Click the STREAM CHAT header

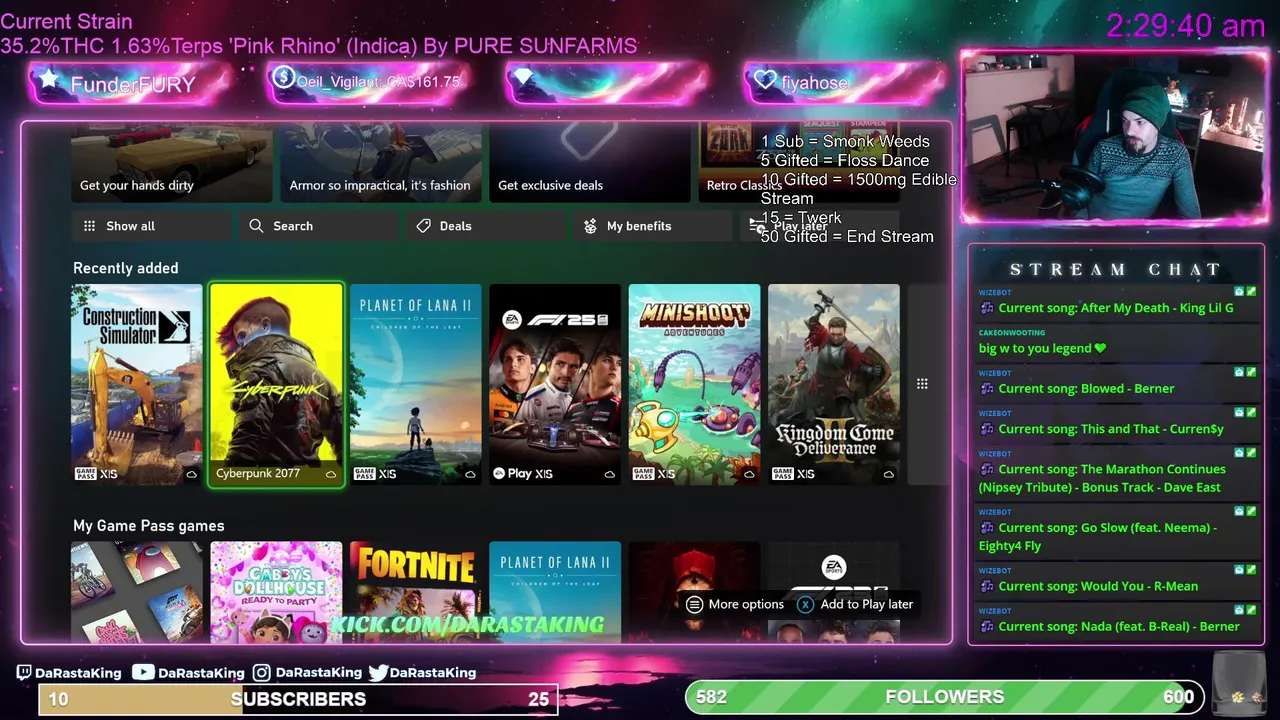click(1116, 270)
